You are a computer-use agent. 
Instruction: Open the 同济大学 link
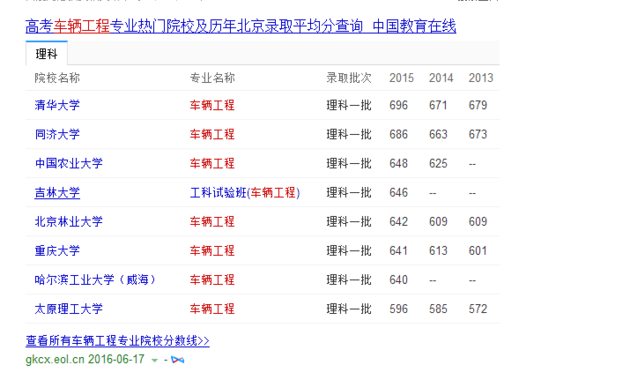click(57, 134)
